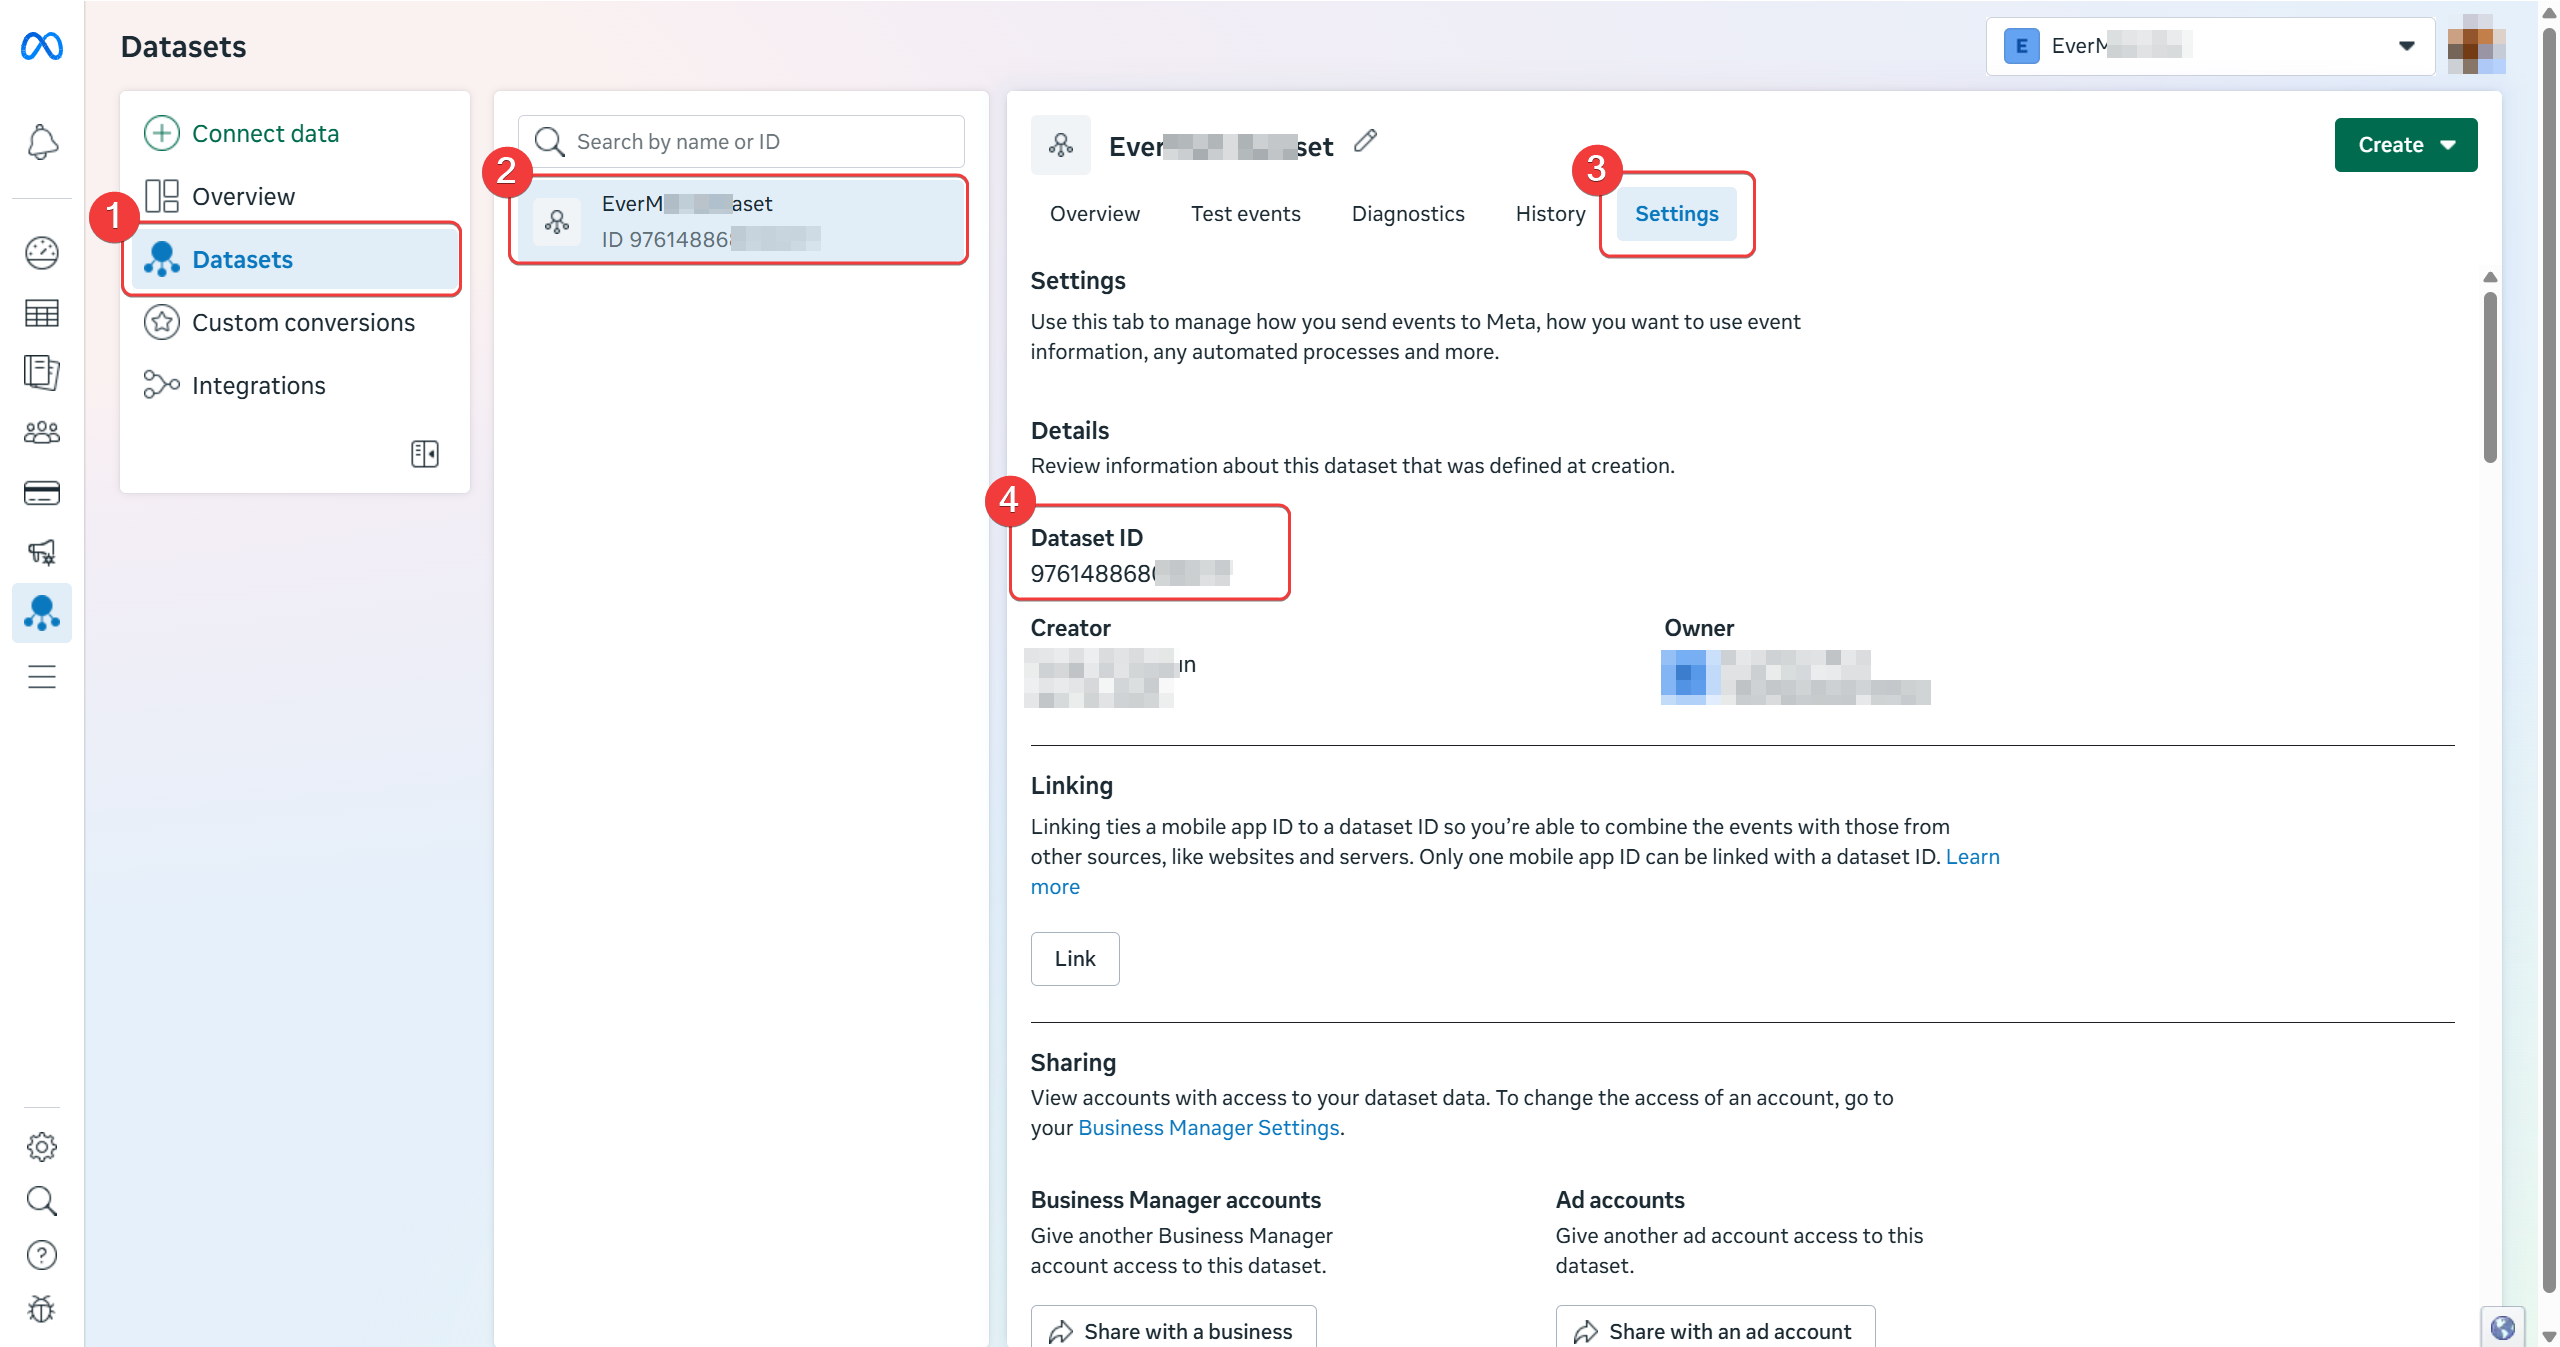Switch to the Test events tab
Screen dimensions: 2560x1347
[1245, 214]
